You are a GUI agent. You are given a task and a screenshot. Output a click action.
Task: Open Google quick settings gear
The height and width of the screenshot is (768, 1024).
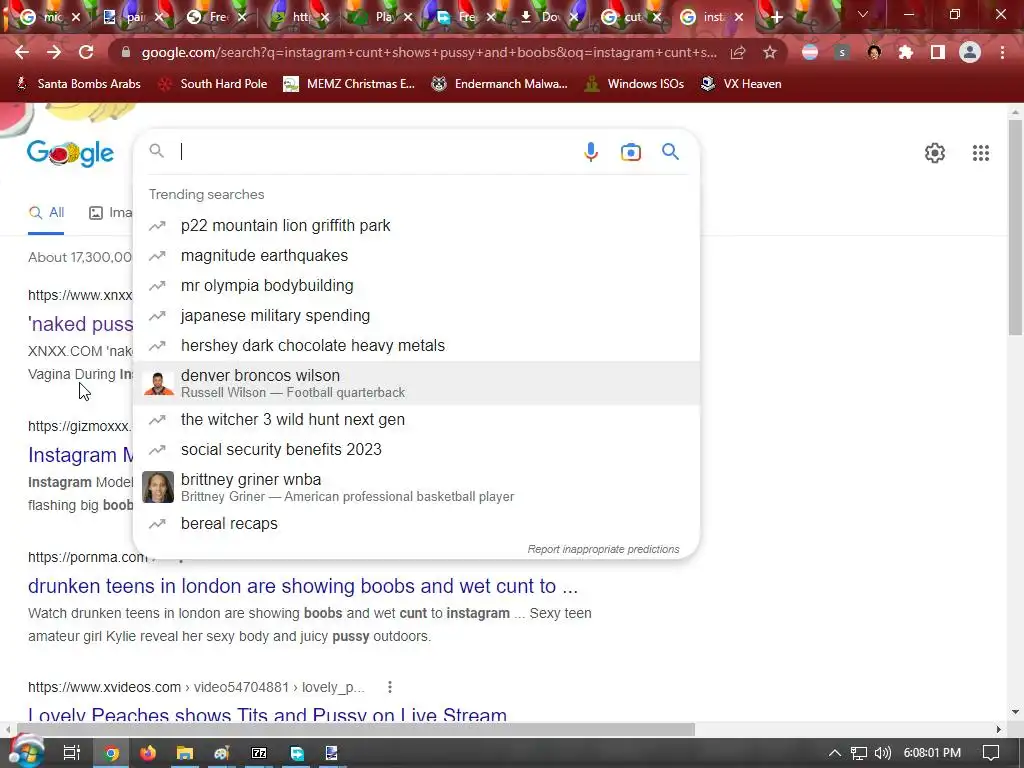935,153
